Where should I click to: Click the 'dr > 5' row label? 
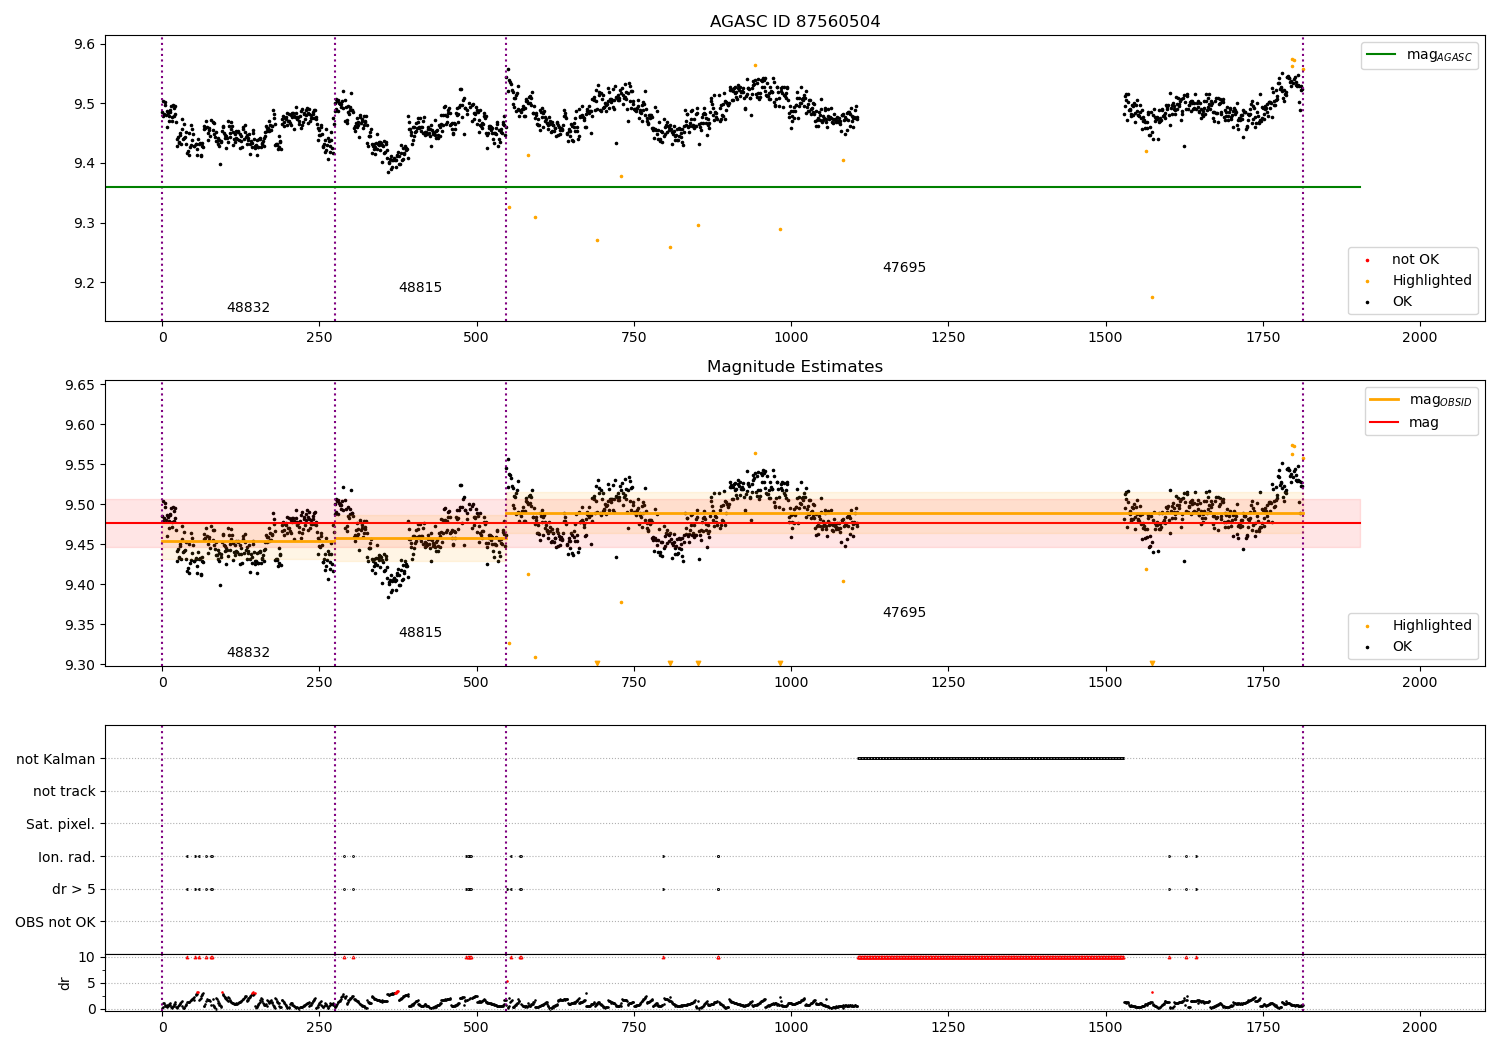point(74,889)
